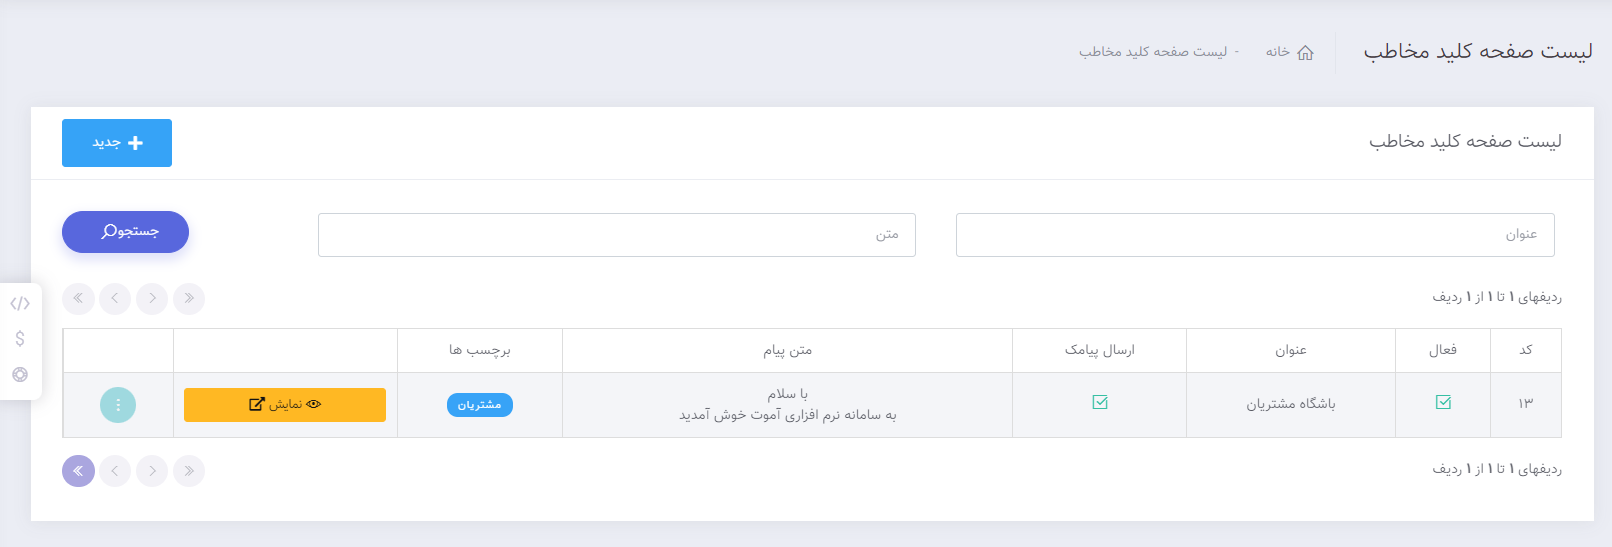Click the مشتریان tag badge
The image size is (1612, 547).
click(479, 405)
